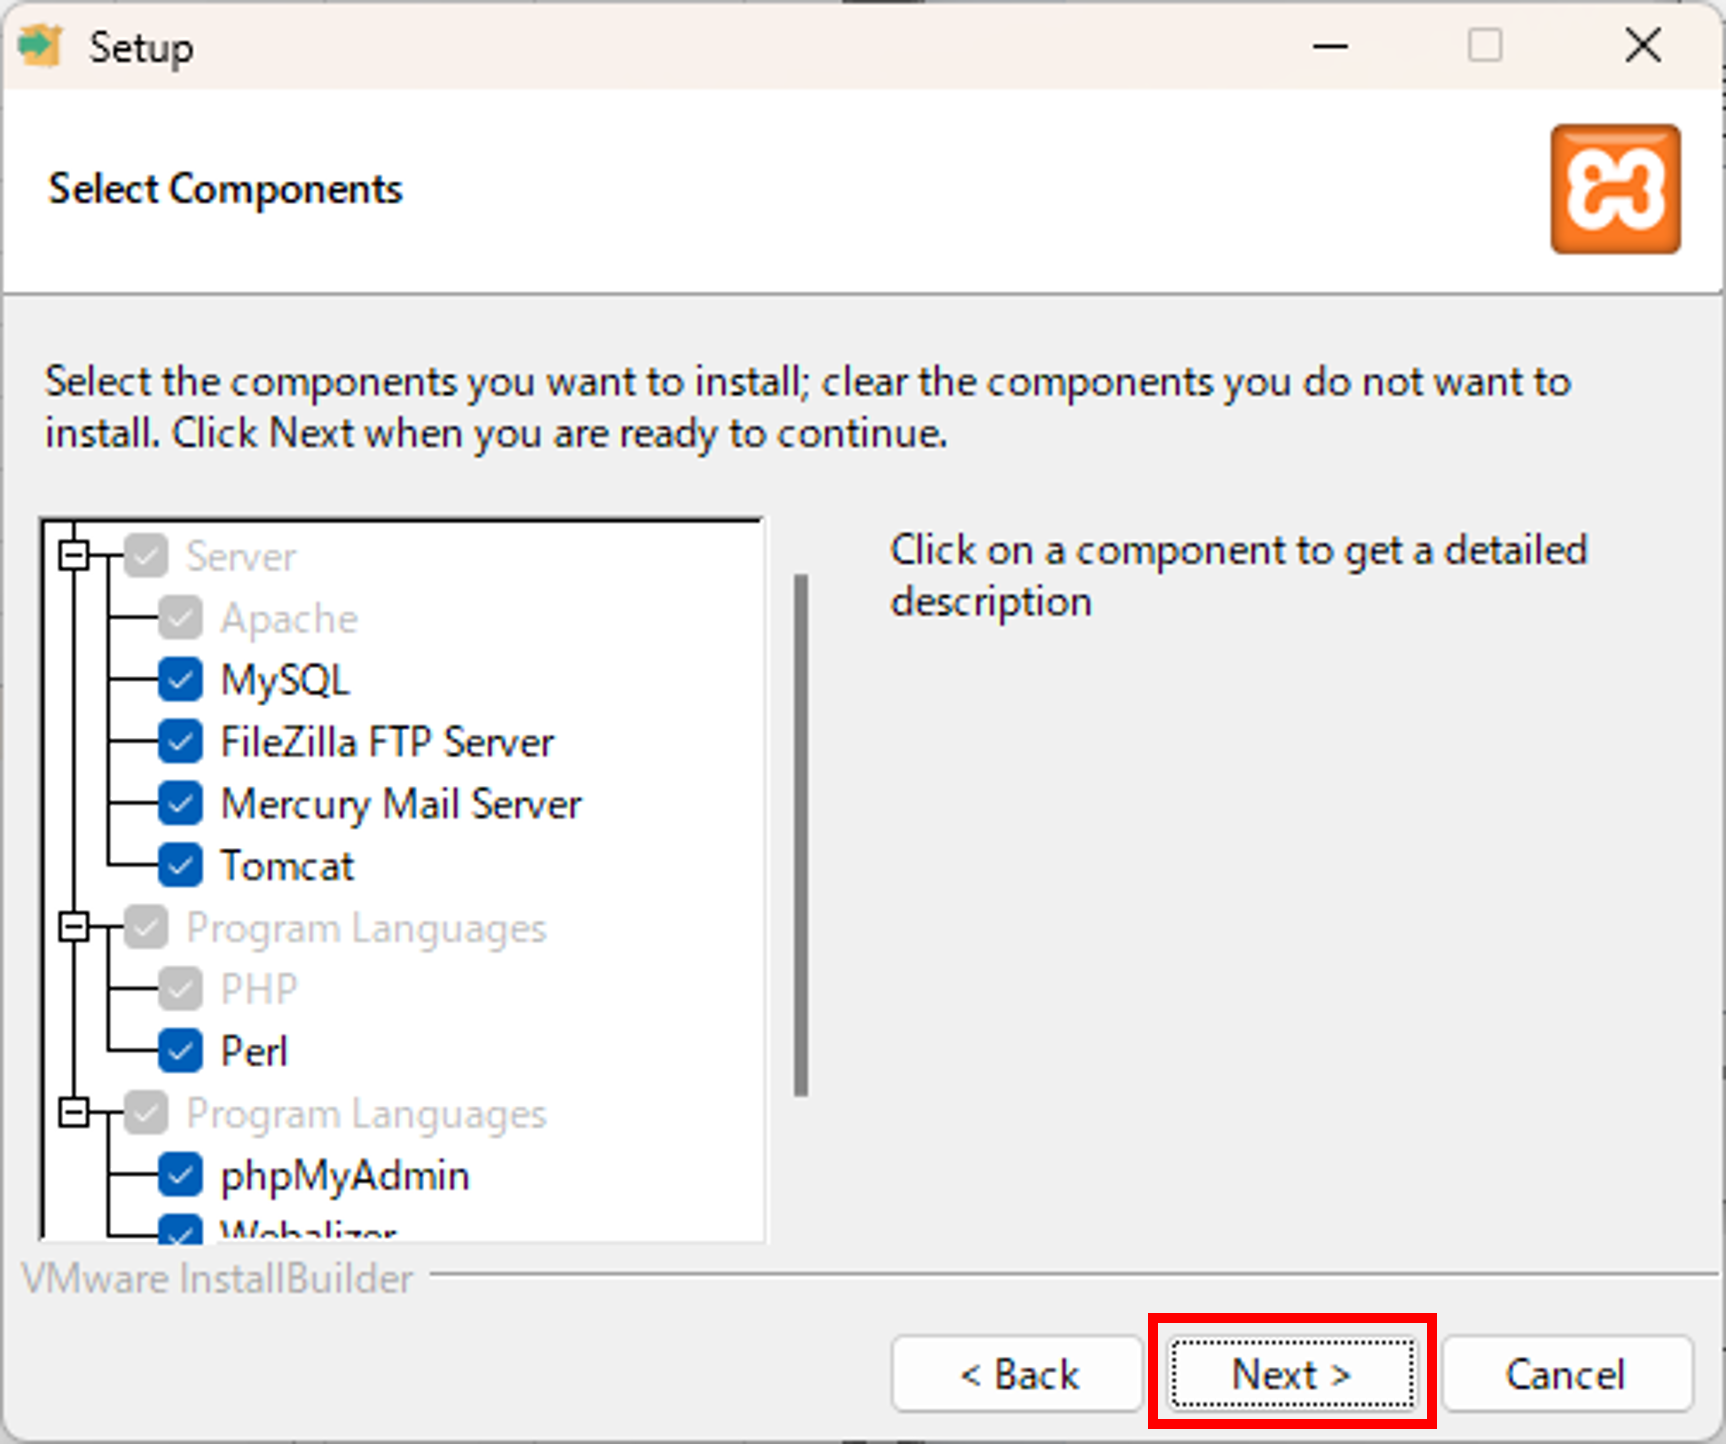Cancel the installation

[x=1566, y=1374]
